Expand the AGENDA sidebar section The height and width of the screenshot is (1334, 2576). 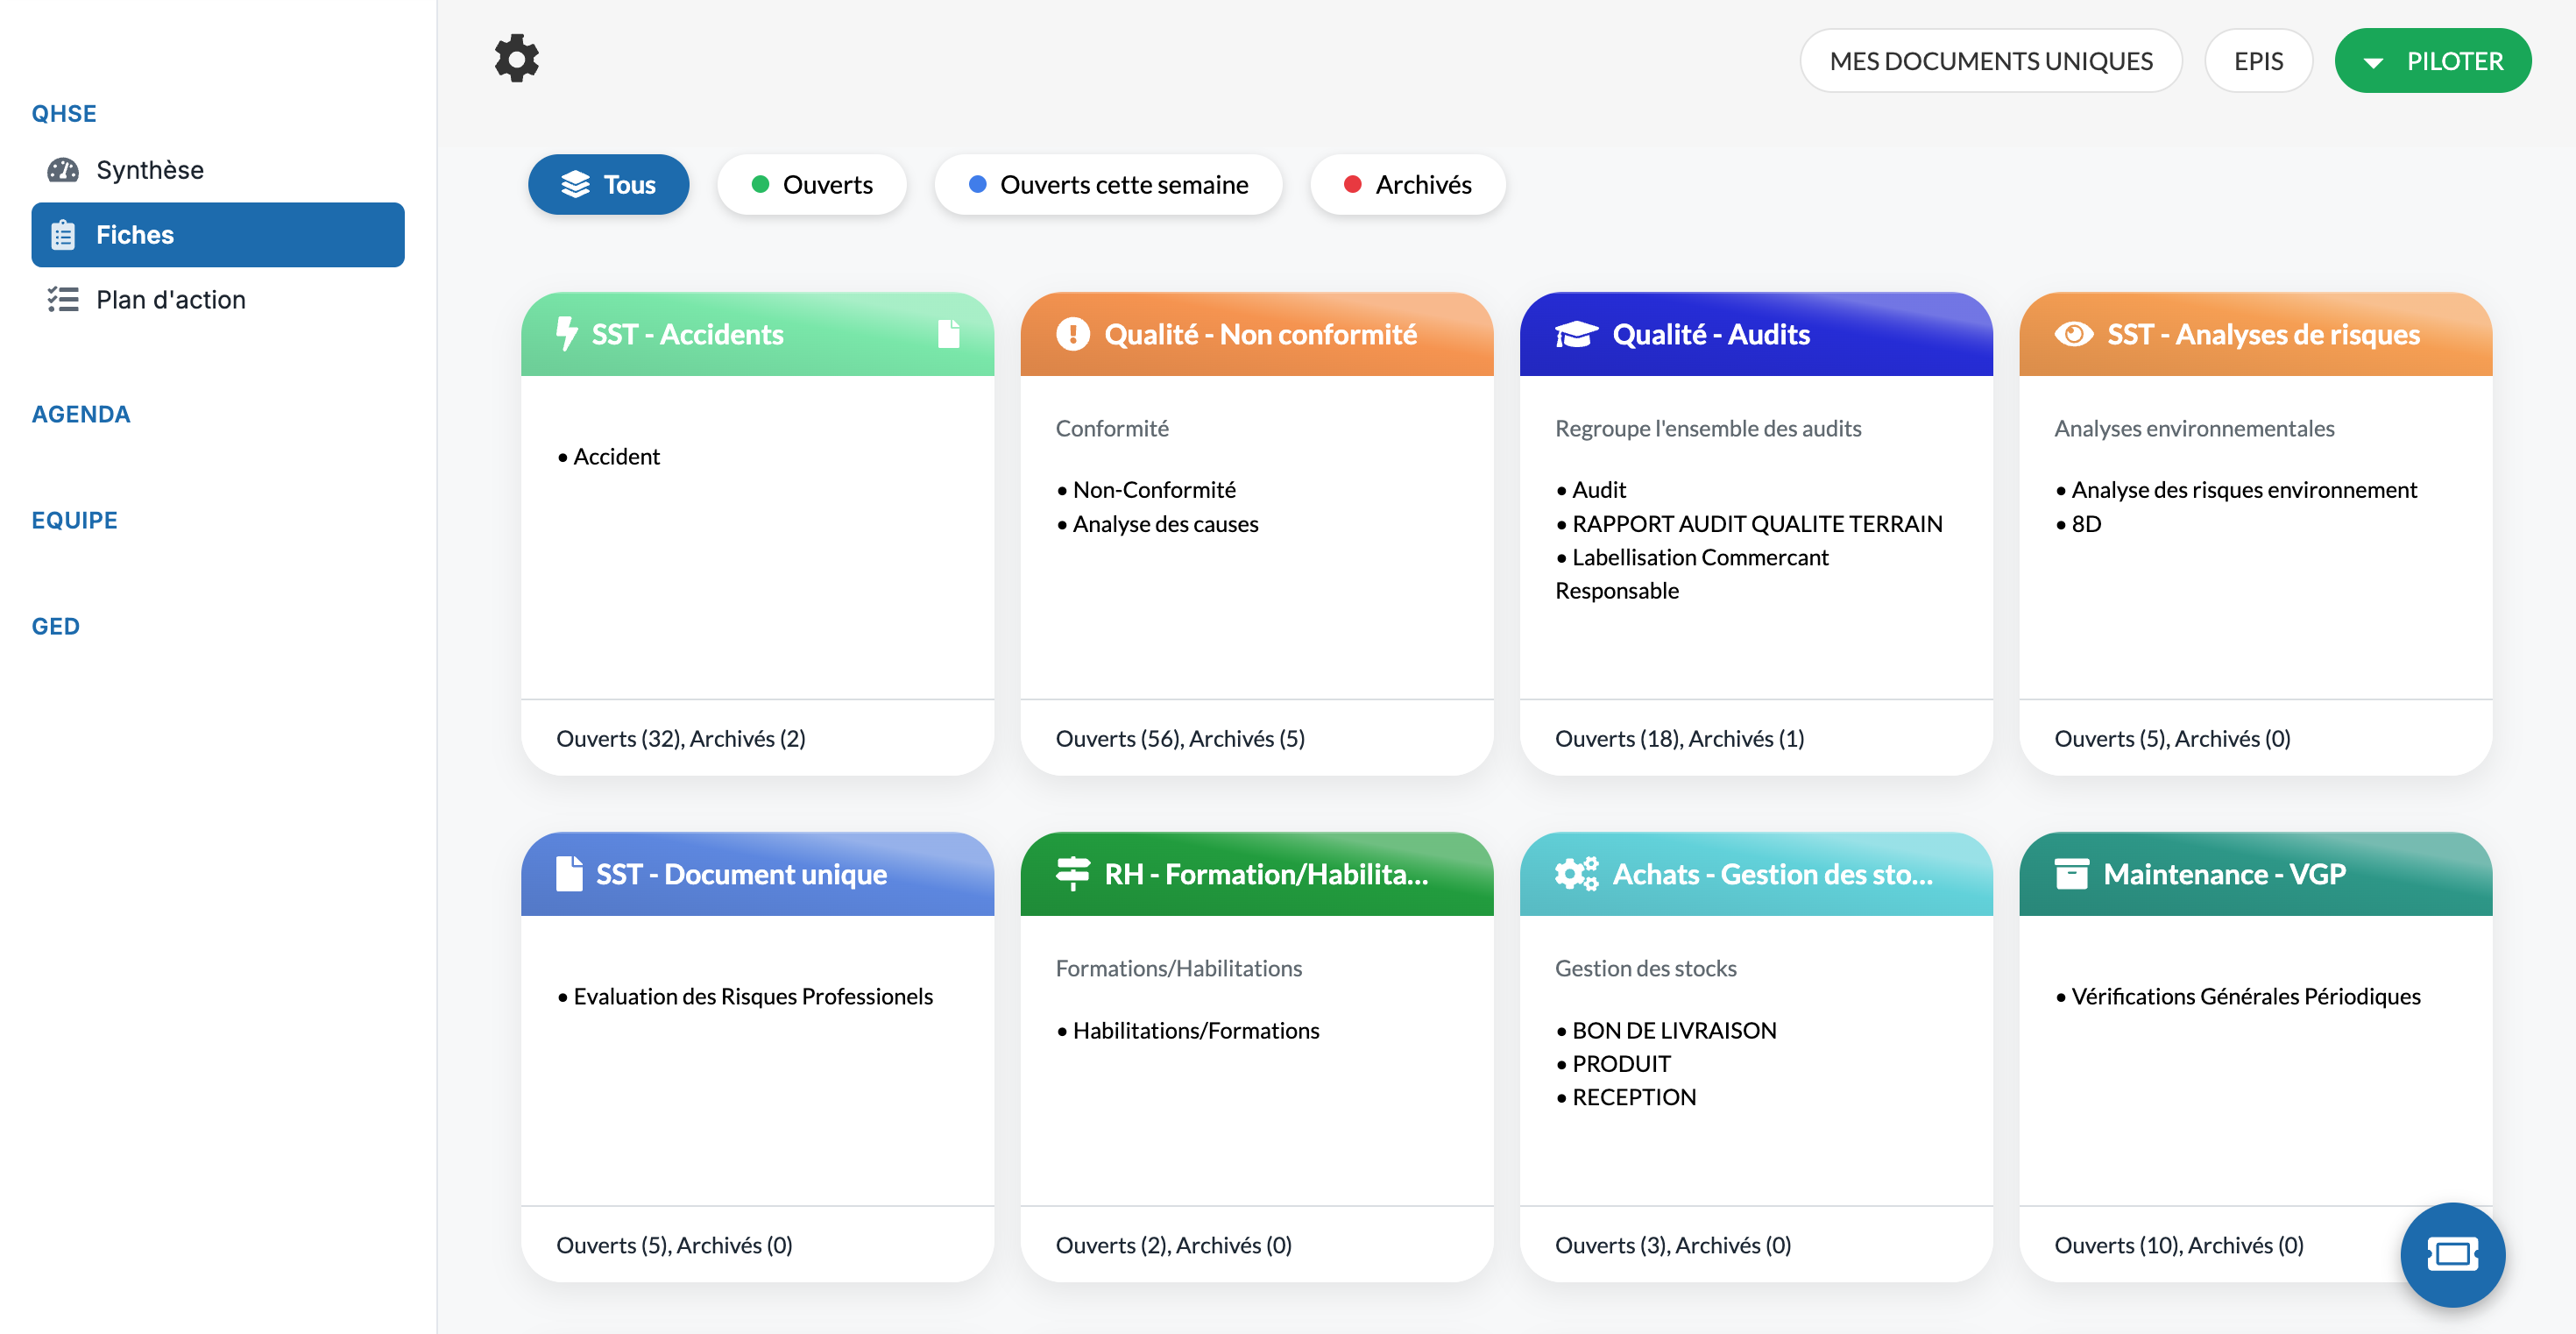pos(81,414)
